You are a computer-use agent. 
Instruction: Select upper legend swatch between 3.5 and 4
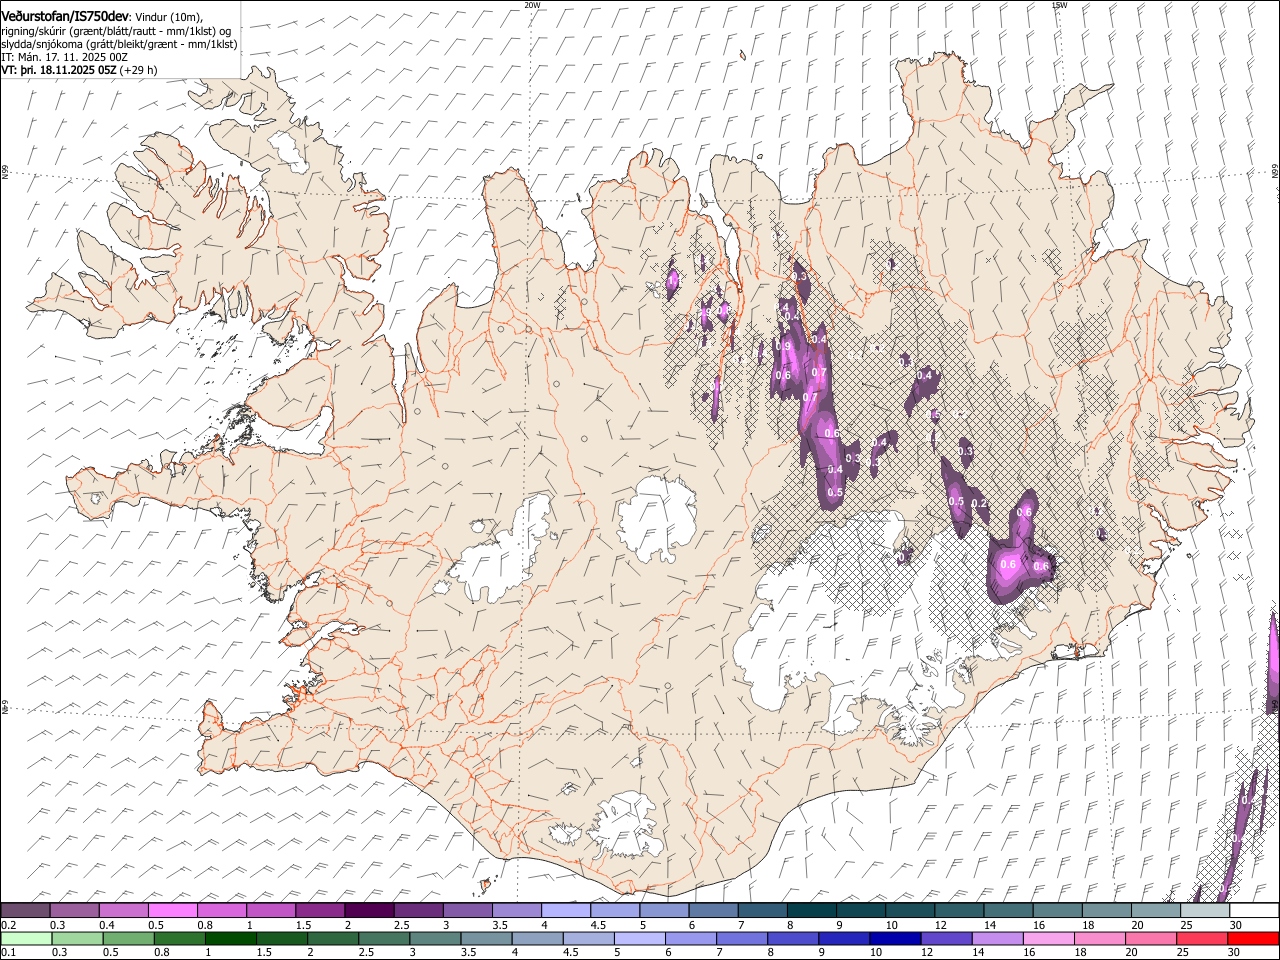pyautogui.click(x=516, y=911)
